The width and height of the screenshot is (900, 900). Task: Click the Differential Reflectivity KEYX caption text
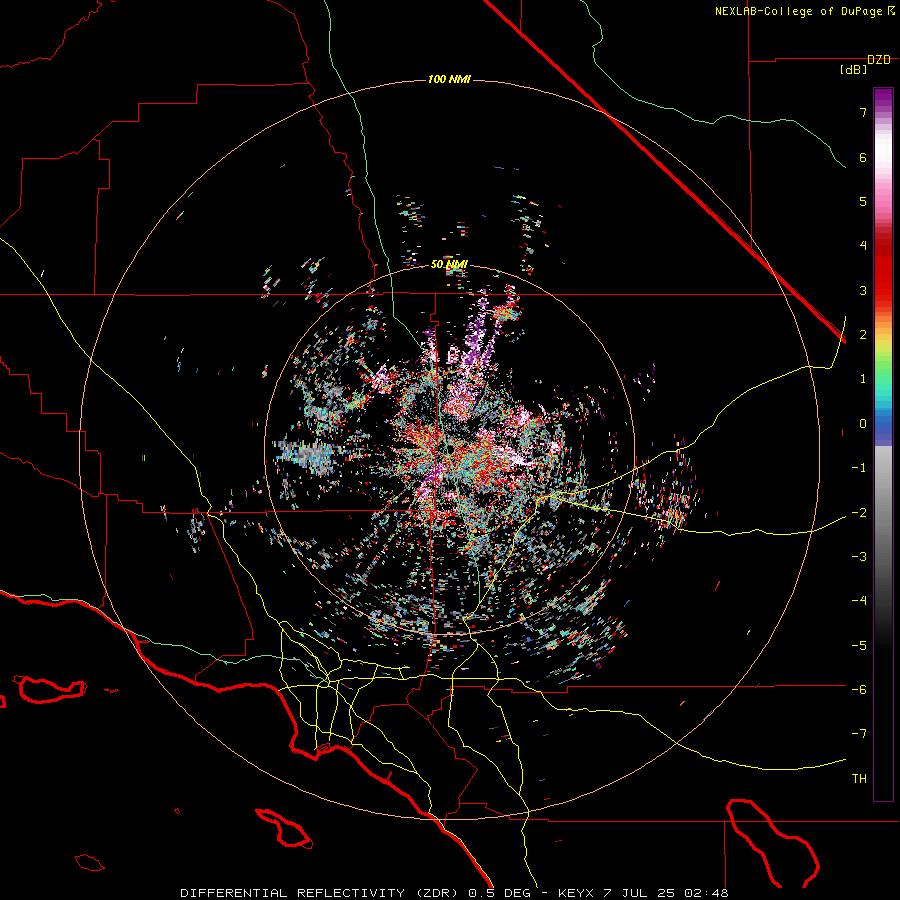coord(455,893)
